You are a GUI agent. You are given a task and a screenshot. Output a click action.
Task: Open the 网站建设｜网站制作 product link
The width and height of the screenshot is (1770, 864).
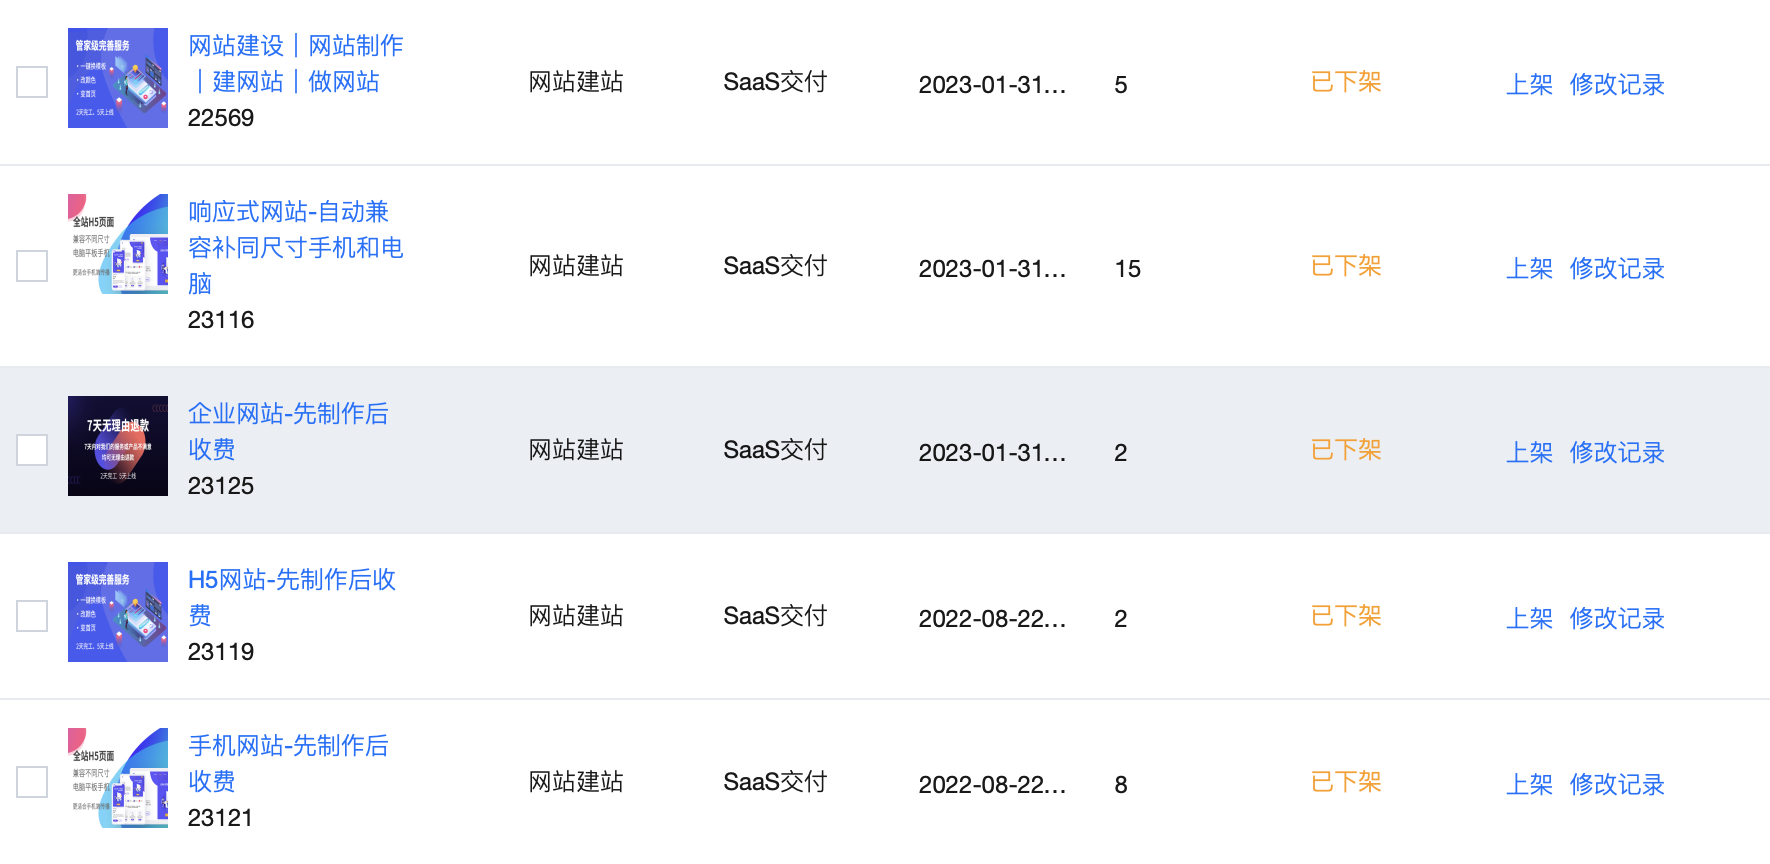[x=295, y=63]
